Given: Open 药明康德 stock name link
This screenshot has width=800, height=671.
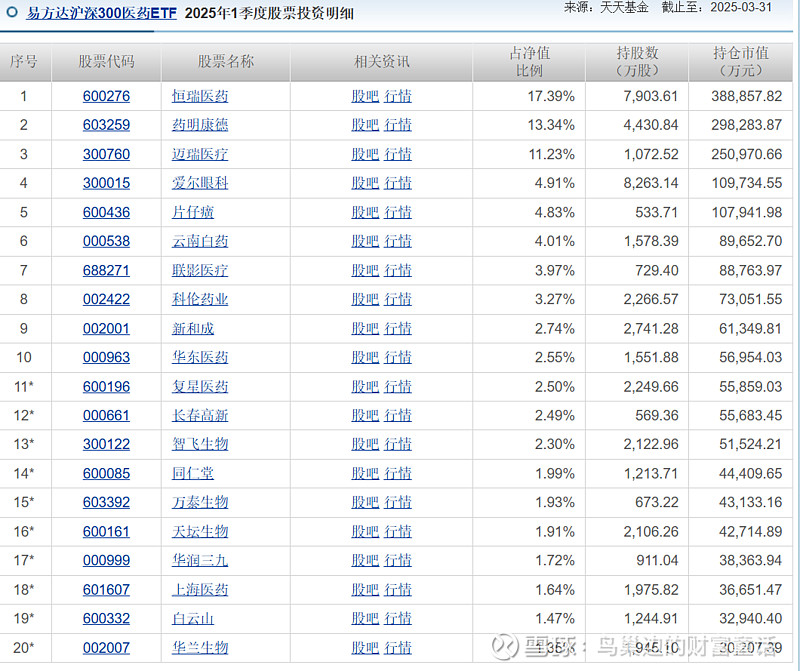Looking at the screenshot, I should (200, 125).
